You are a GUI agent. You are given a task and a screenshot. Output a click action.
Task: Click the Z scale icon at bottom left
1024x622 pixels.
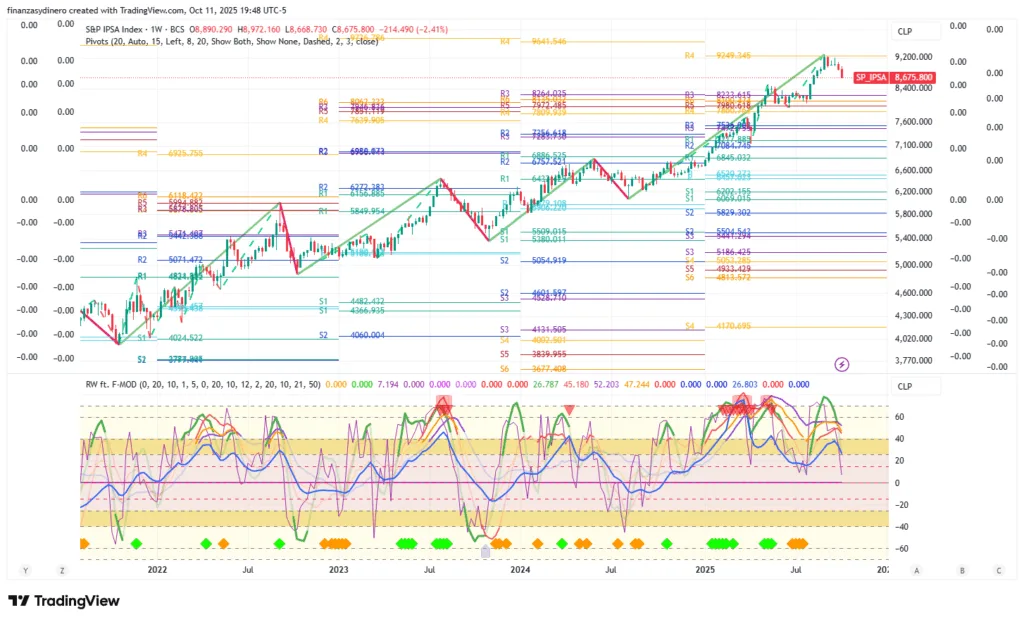point(62,570)
